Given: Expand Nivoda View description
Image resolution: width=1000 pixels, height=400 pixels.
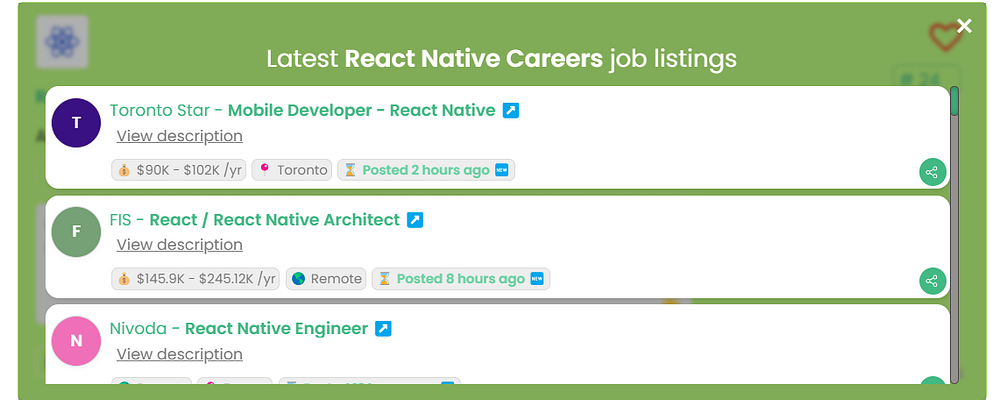Looking at the screenshot, I should tap(179, 354).
